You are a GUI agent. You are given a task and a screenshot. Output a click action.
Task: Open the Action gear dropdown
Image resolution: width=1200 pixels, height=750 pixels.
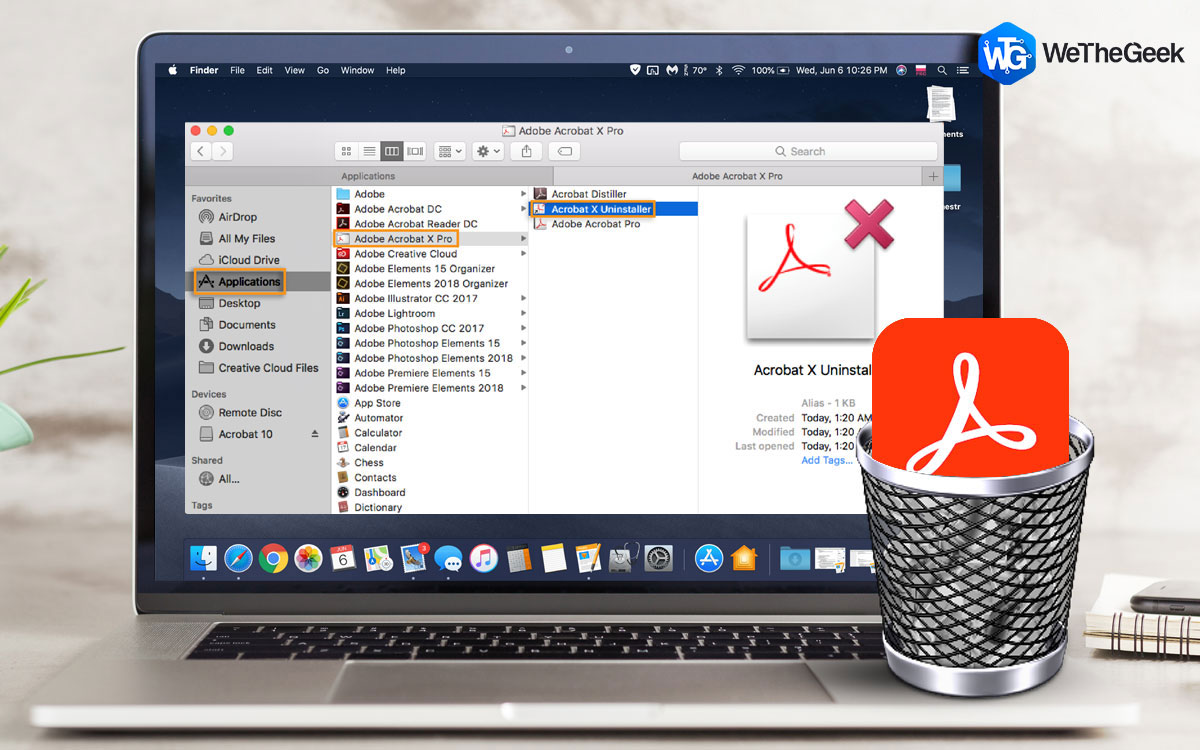point(488,151)
